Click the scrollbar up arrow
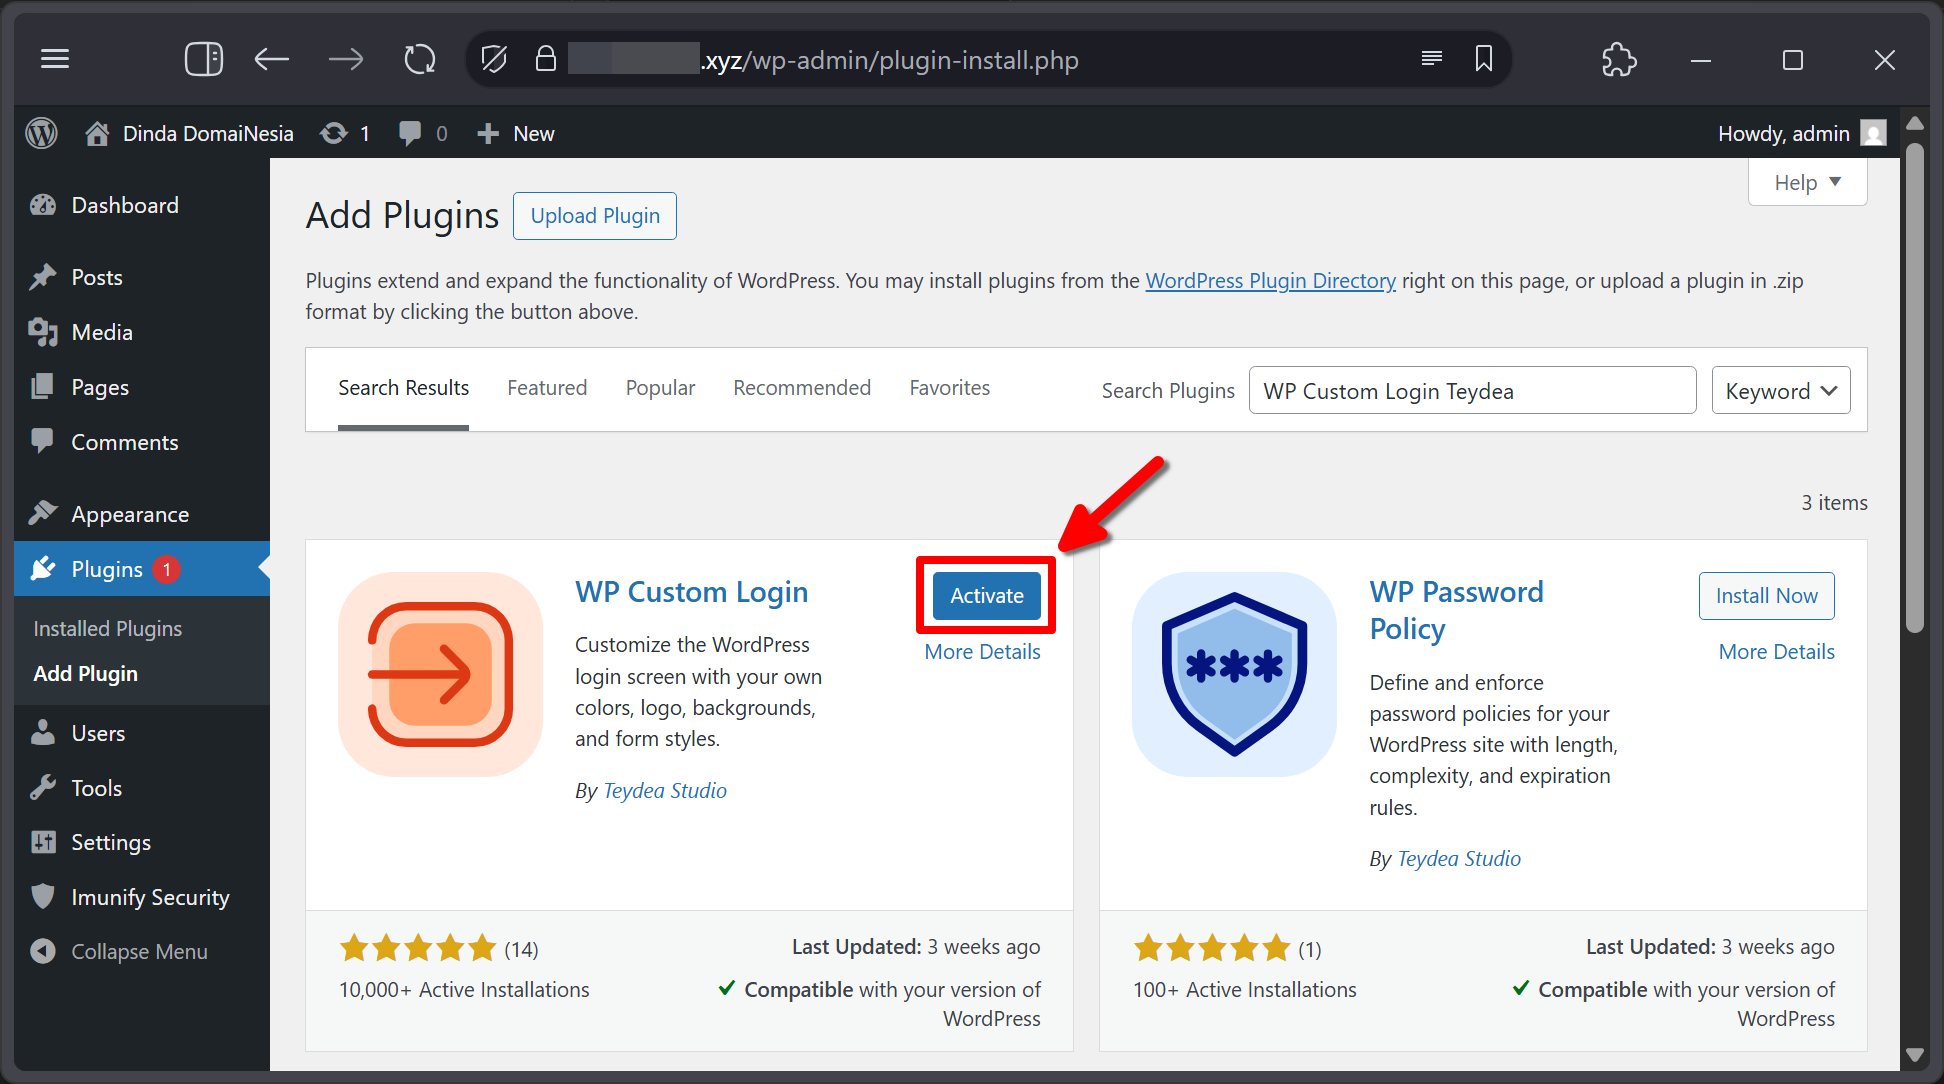 (x=1915, y=123)
